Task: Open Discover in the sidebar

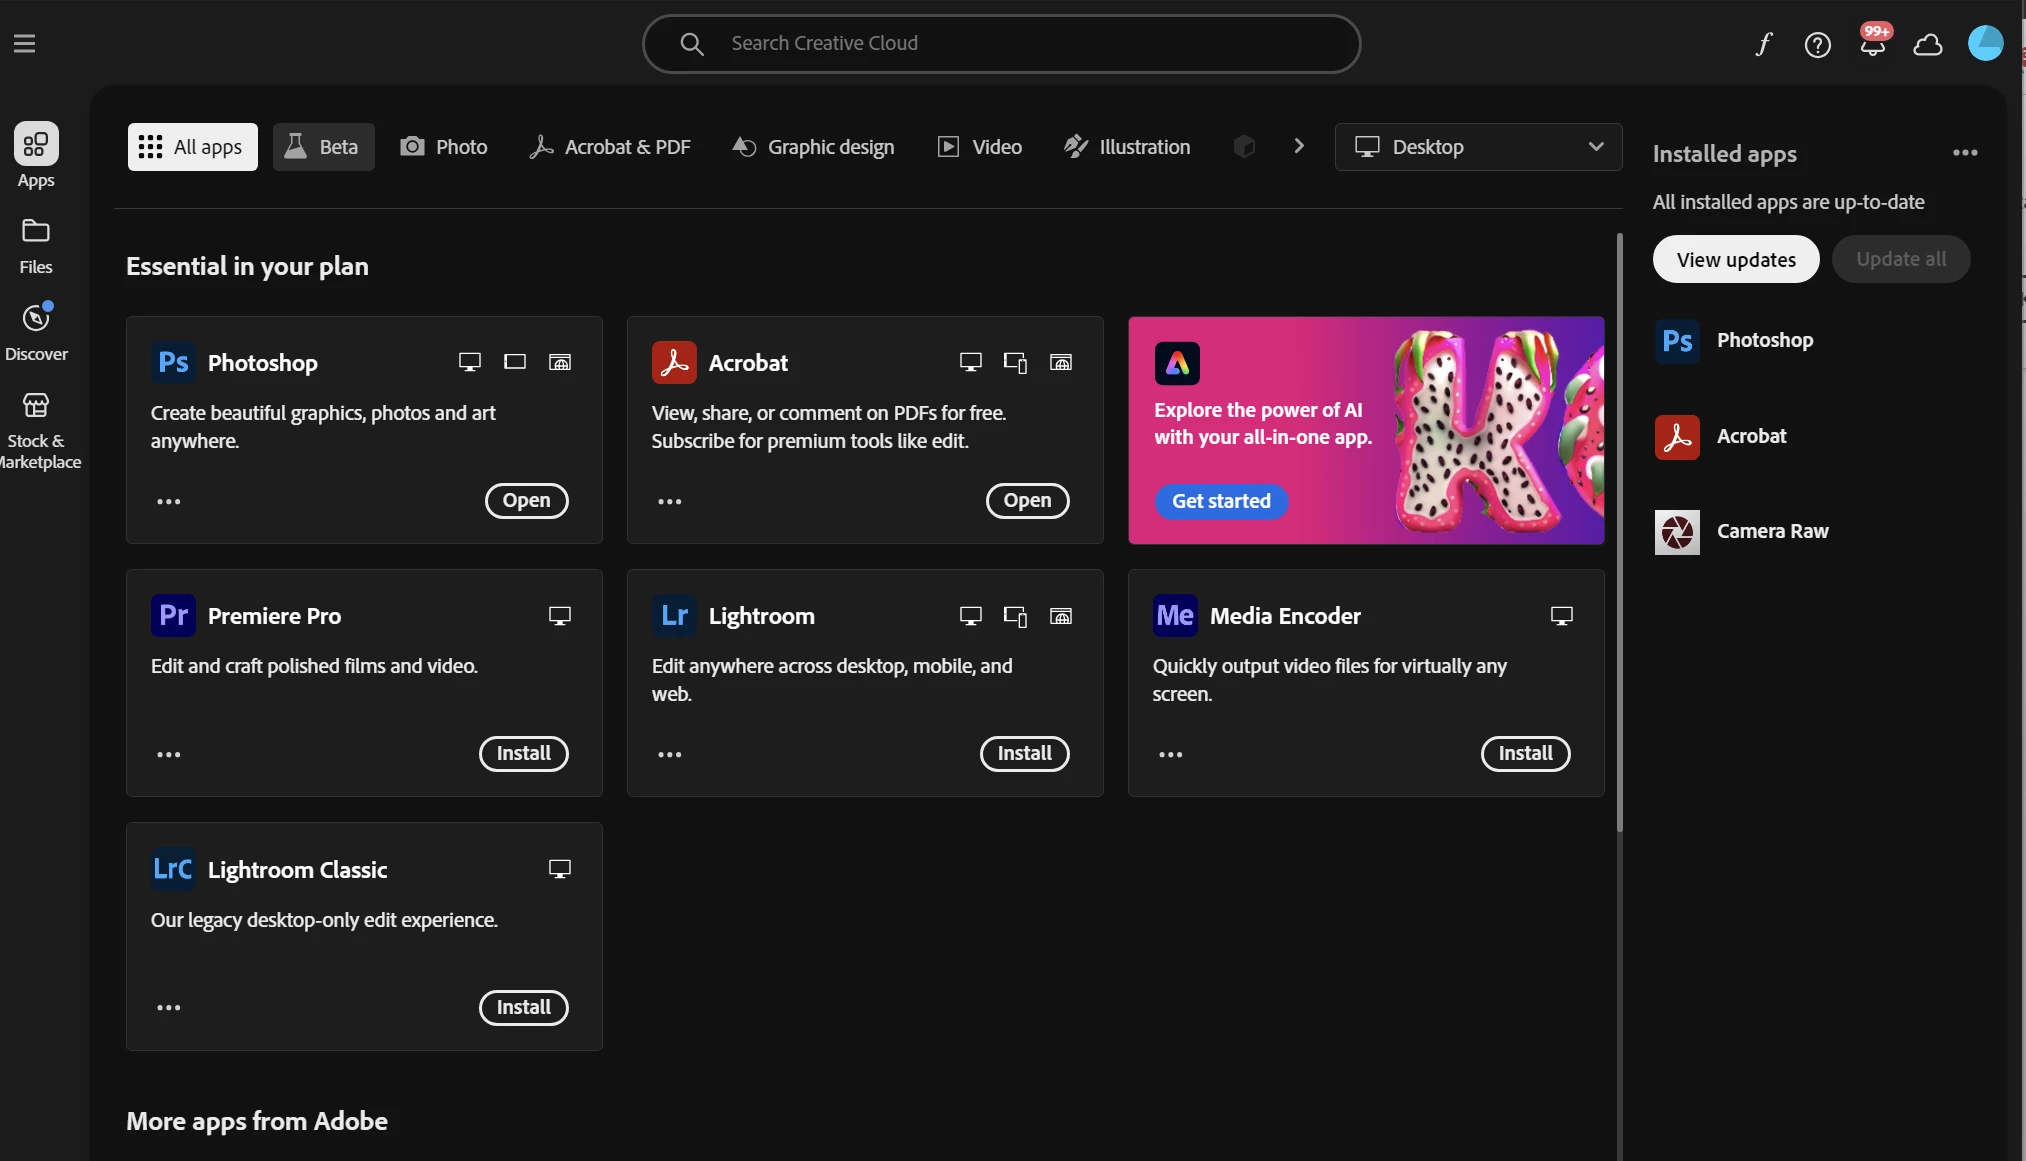Action: click(x=36, y=332)
